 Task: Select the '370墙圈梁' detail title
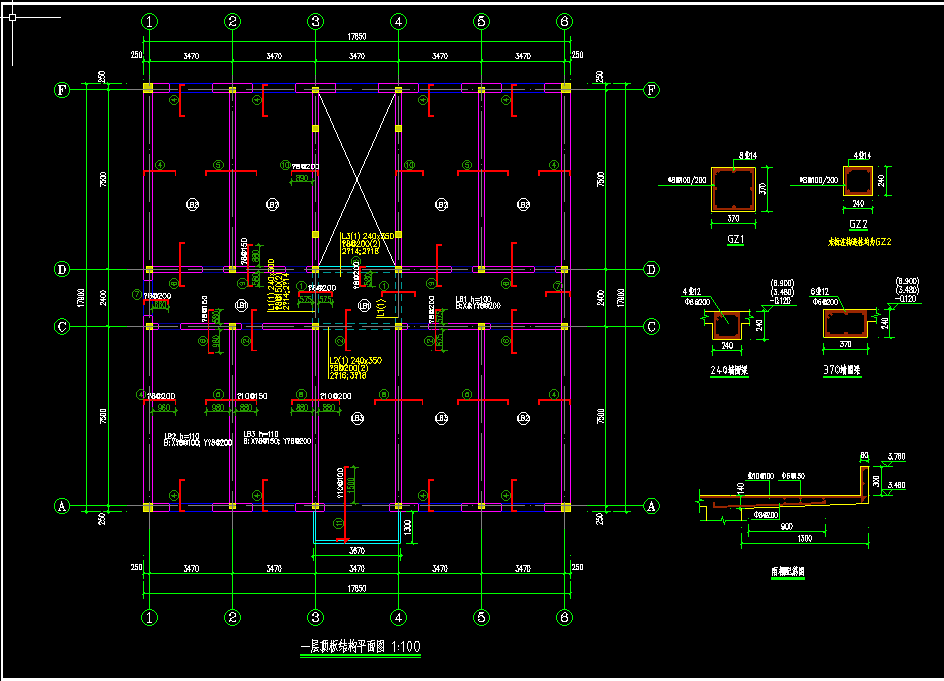(842, 370)
